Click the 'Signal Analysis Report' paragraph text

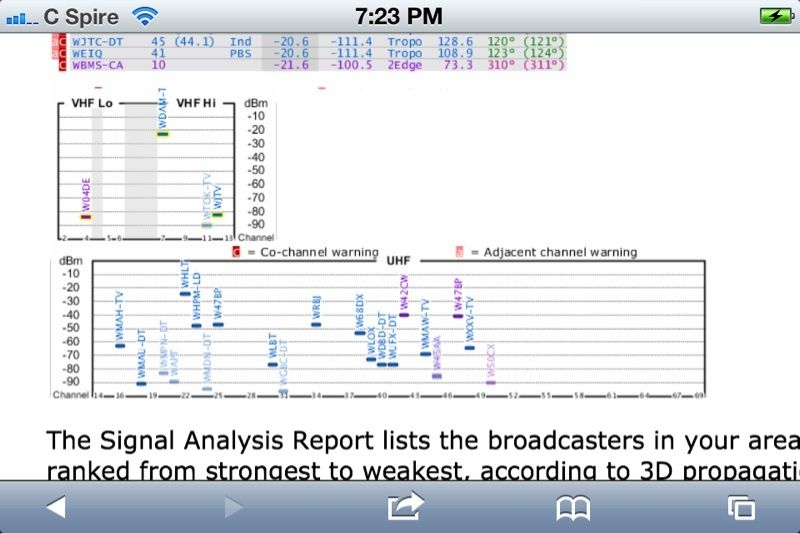[x=422, y=454]
